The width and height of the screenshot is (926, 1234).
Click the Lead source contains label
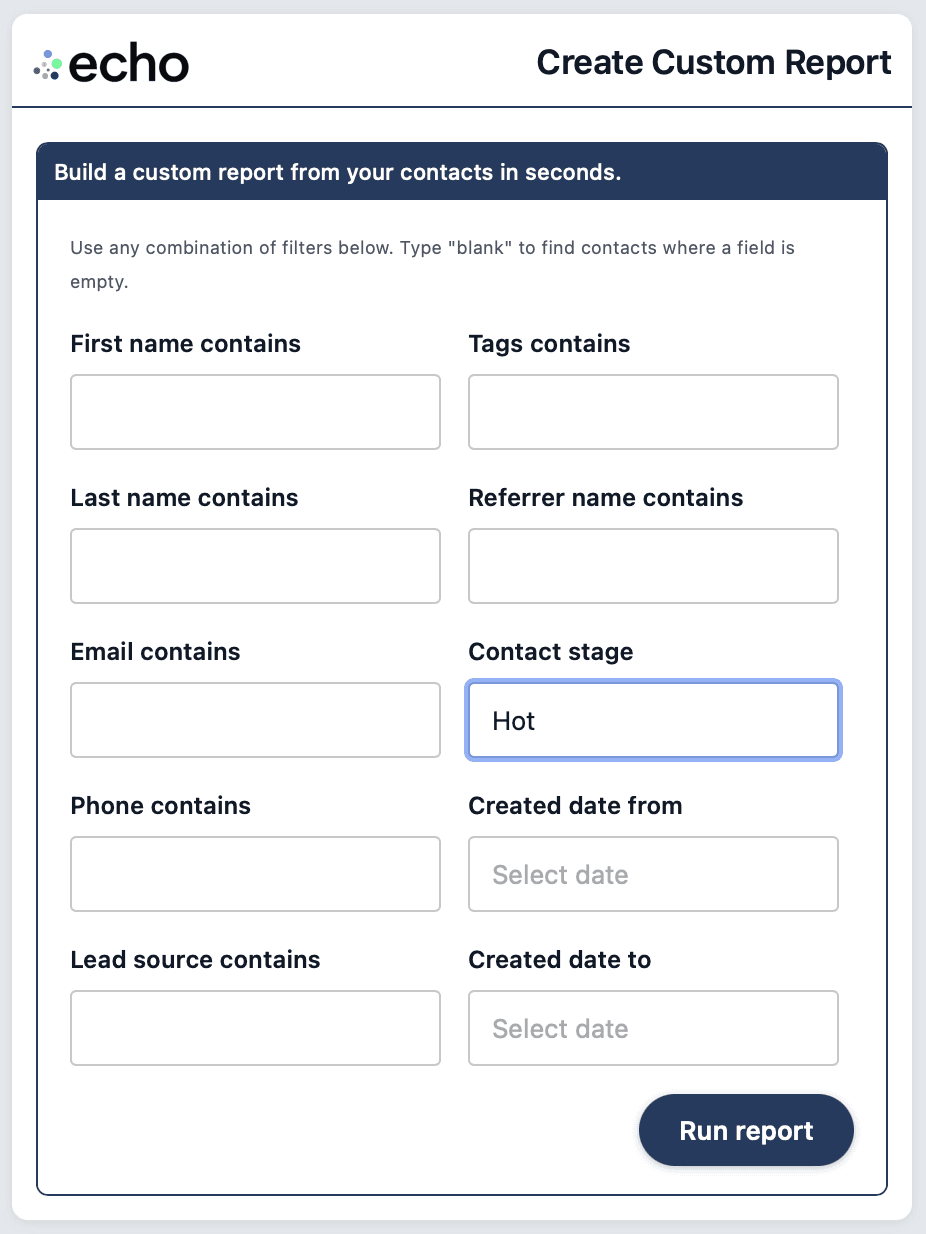195,960
